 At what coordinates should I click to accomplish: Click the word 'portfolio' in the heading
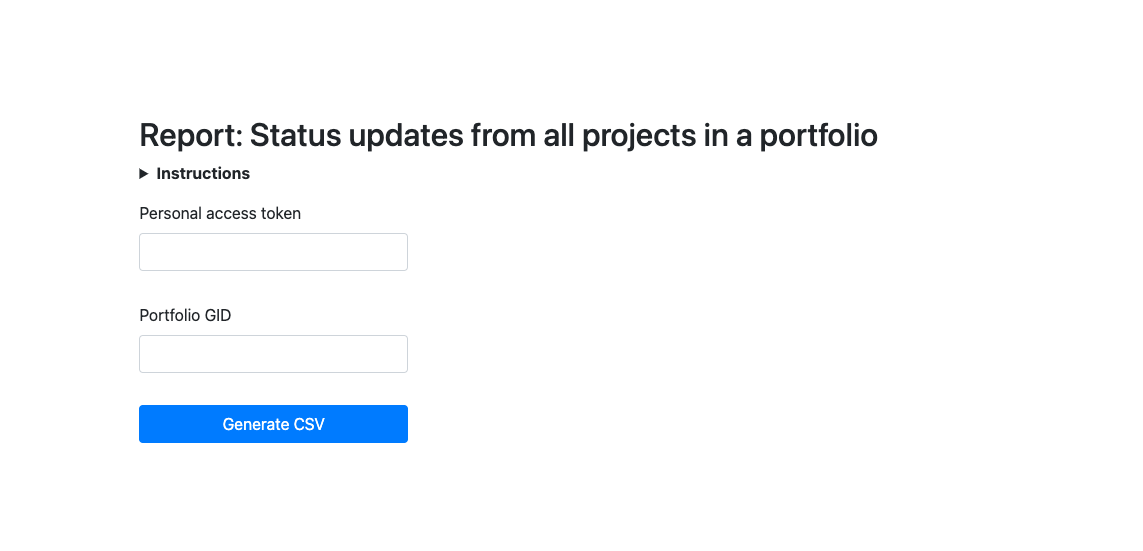(x=818, y=136)
